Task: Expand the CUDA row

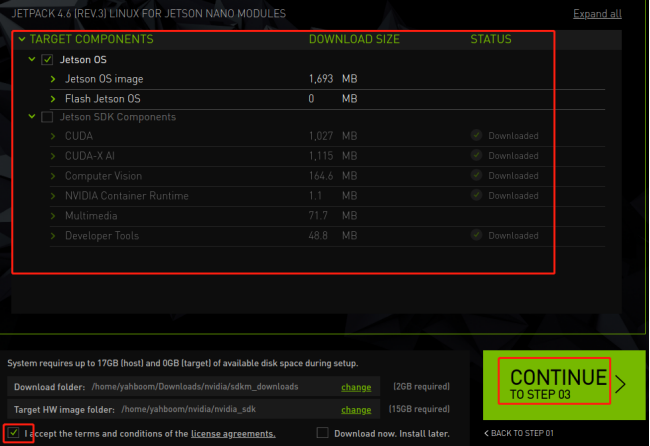Action: [x=53, y=136]
